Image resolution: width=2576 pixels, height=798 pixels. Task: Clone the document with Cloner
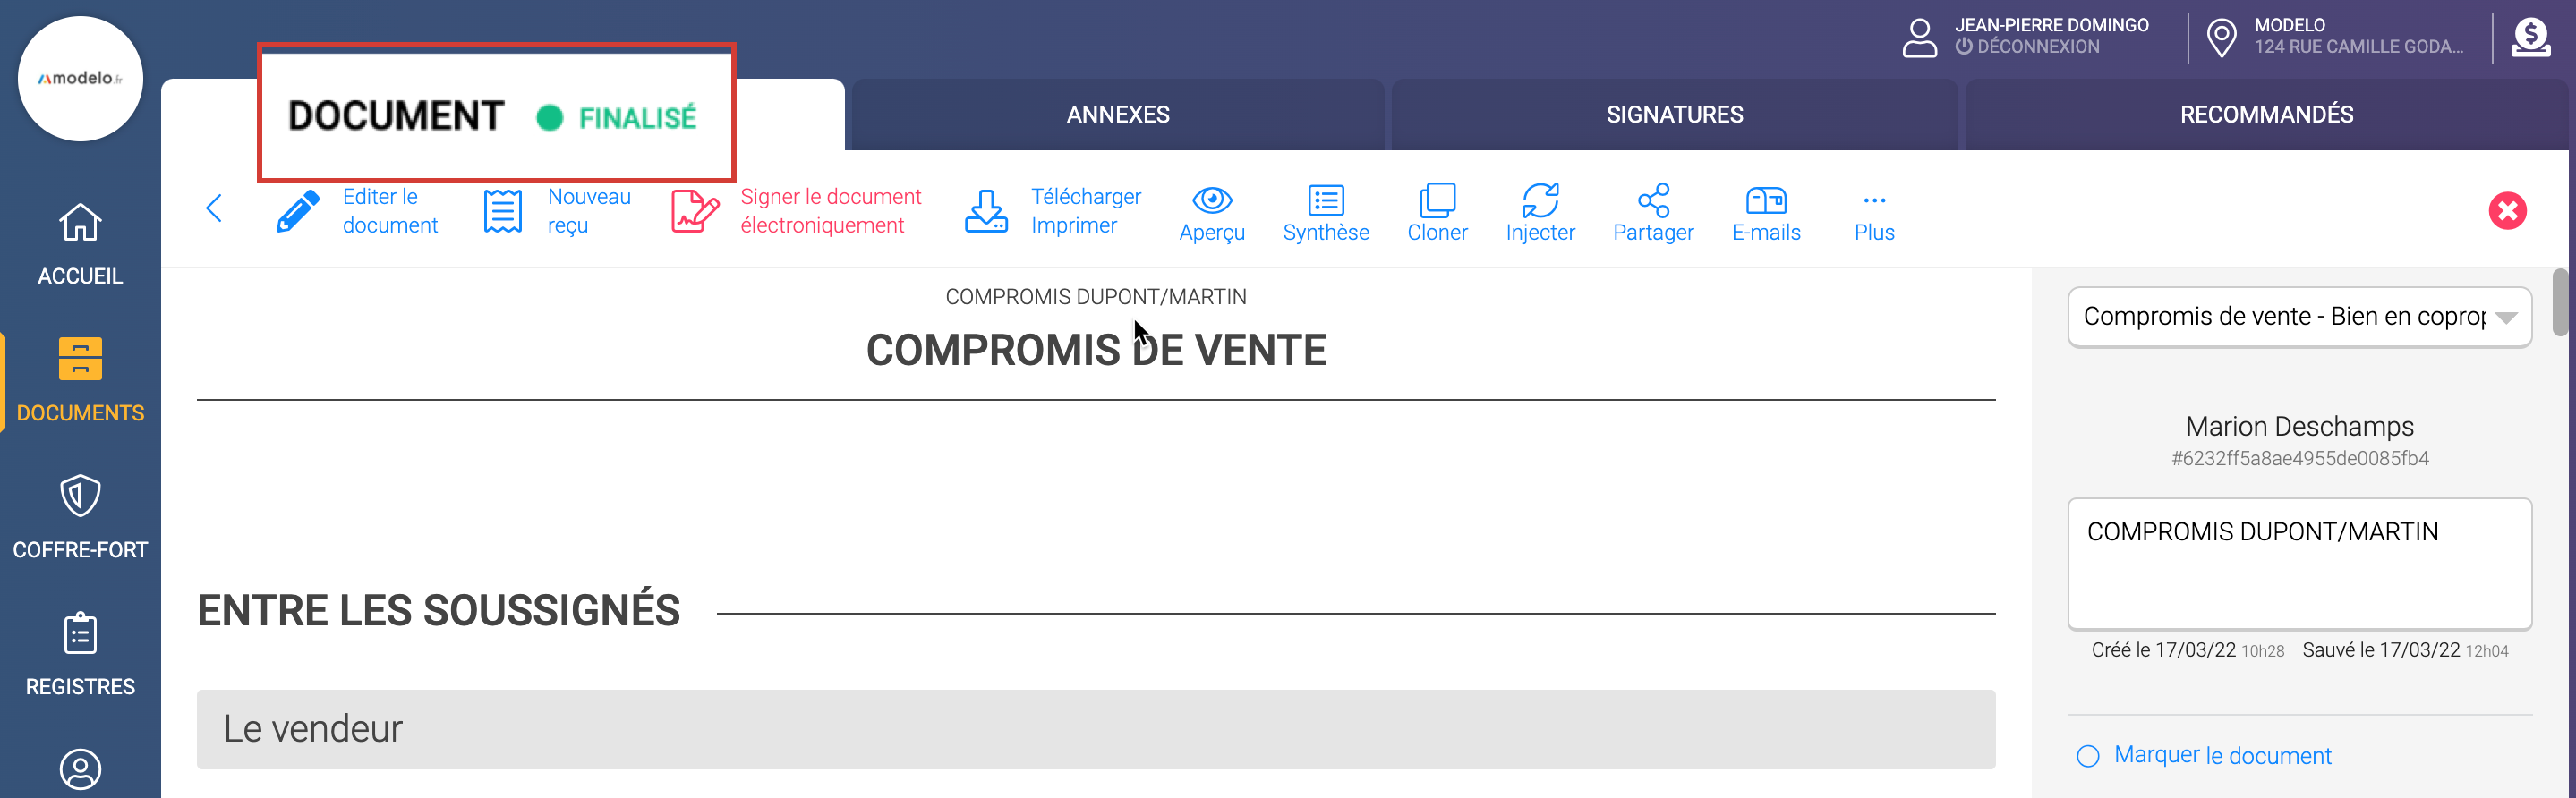pos(1437,201)
